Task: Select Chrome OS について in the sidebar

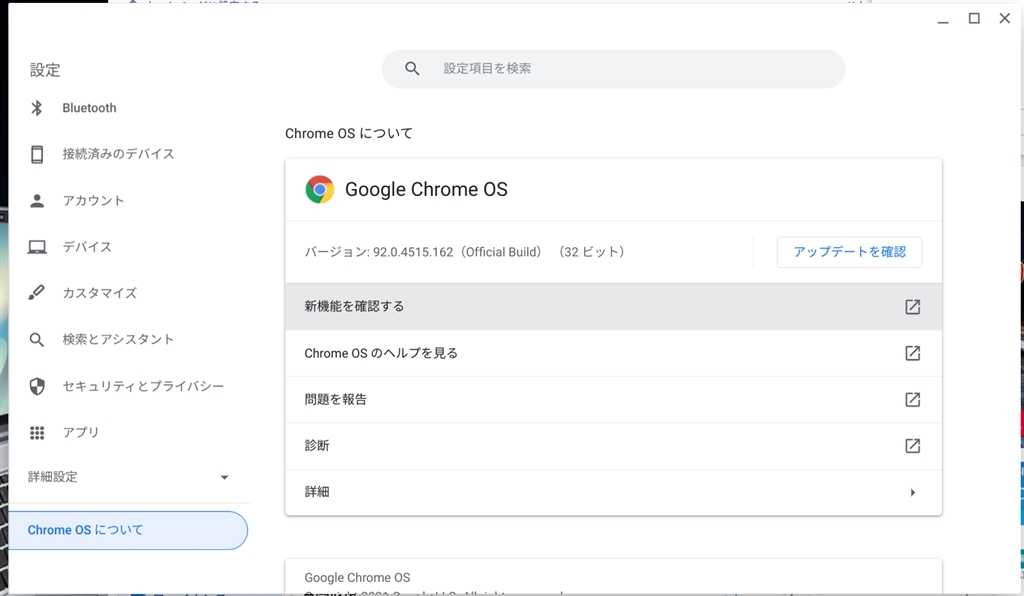Action: pyautogui.click(x=128, y=530)
